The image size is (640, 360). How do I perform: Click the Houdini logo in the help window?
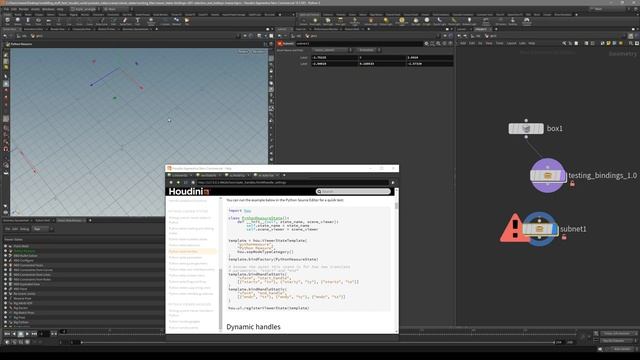189,191
